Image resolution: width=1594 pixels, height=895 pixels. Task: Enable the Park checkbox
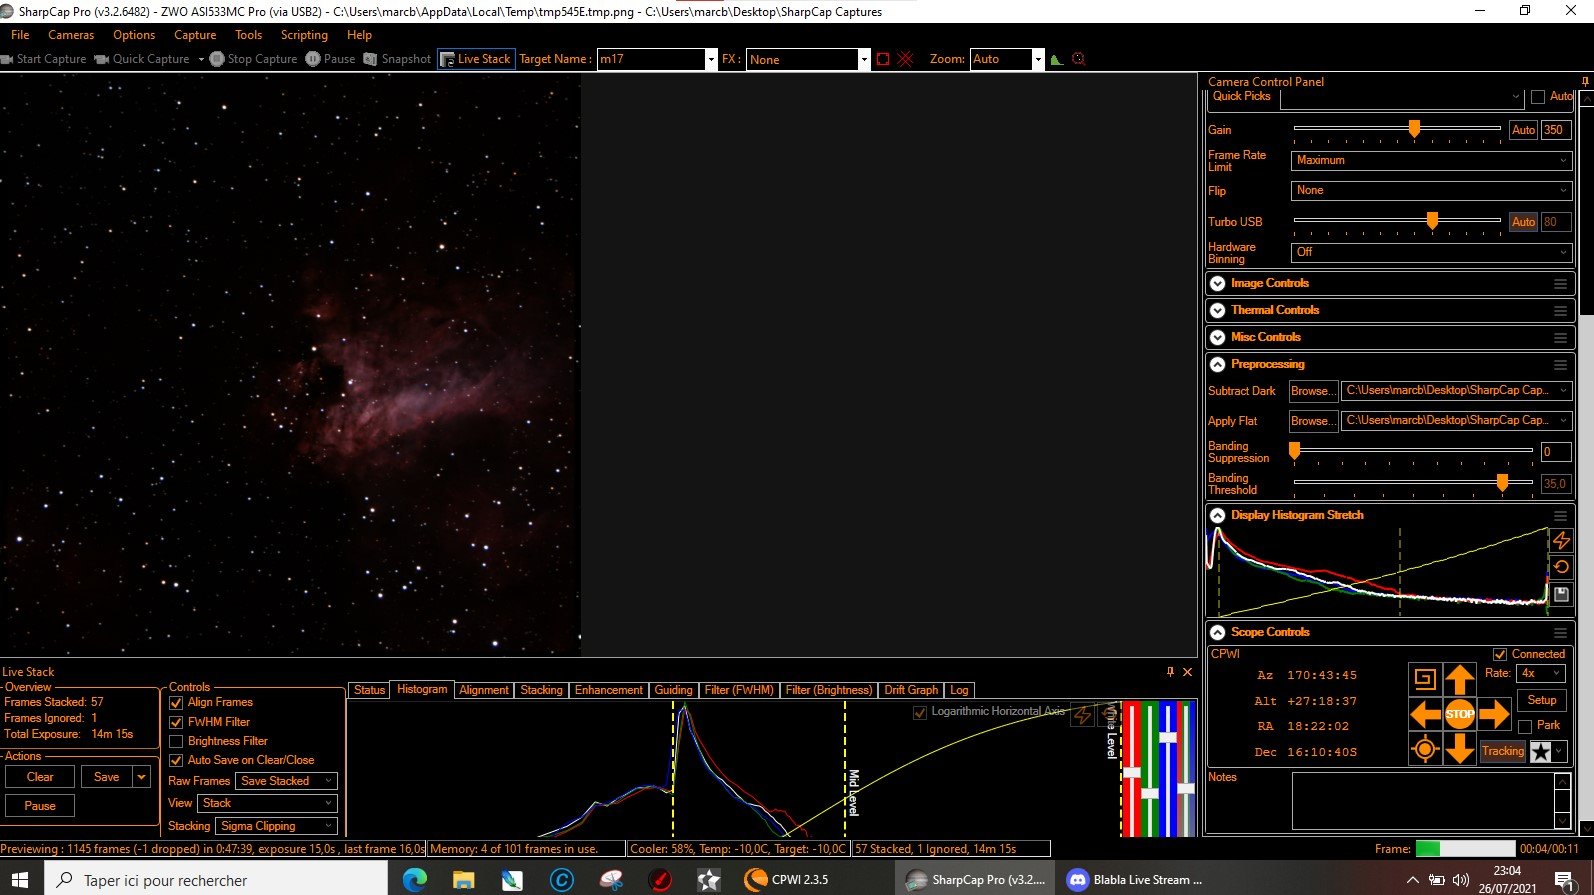[1525, 726]
